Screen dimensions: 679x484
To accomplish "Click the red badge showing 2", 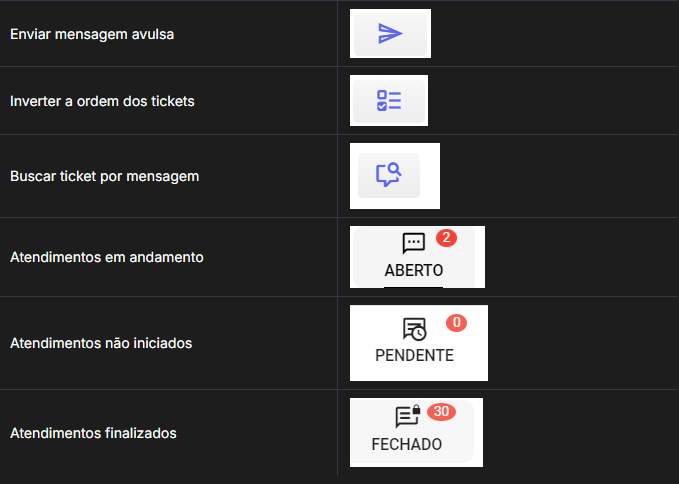I will 446,238.
